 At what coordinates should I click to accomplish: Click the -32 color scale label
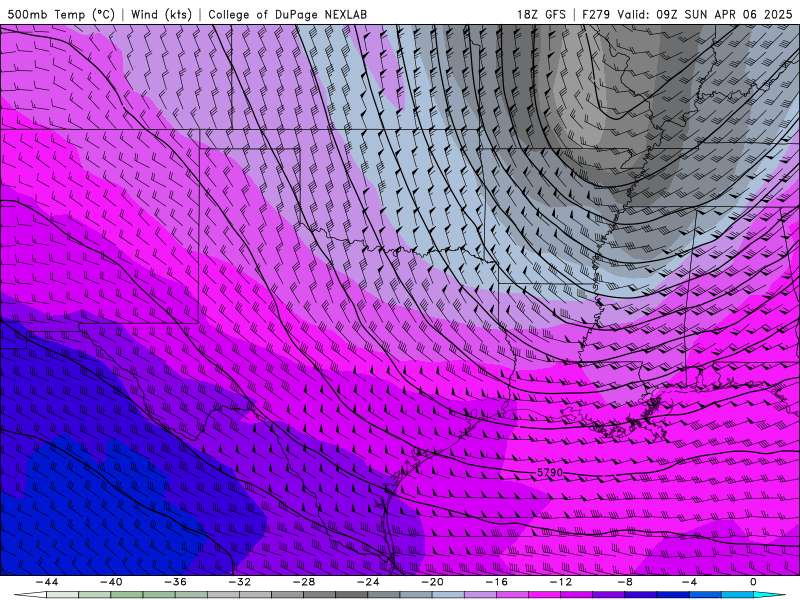pos(239,582)
